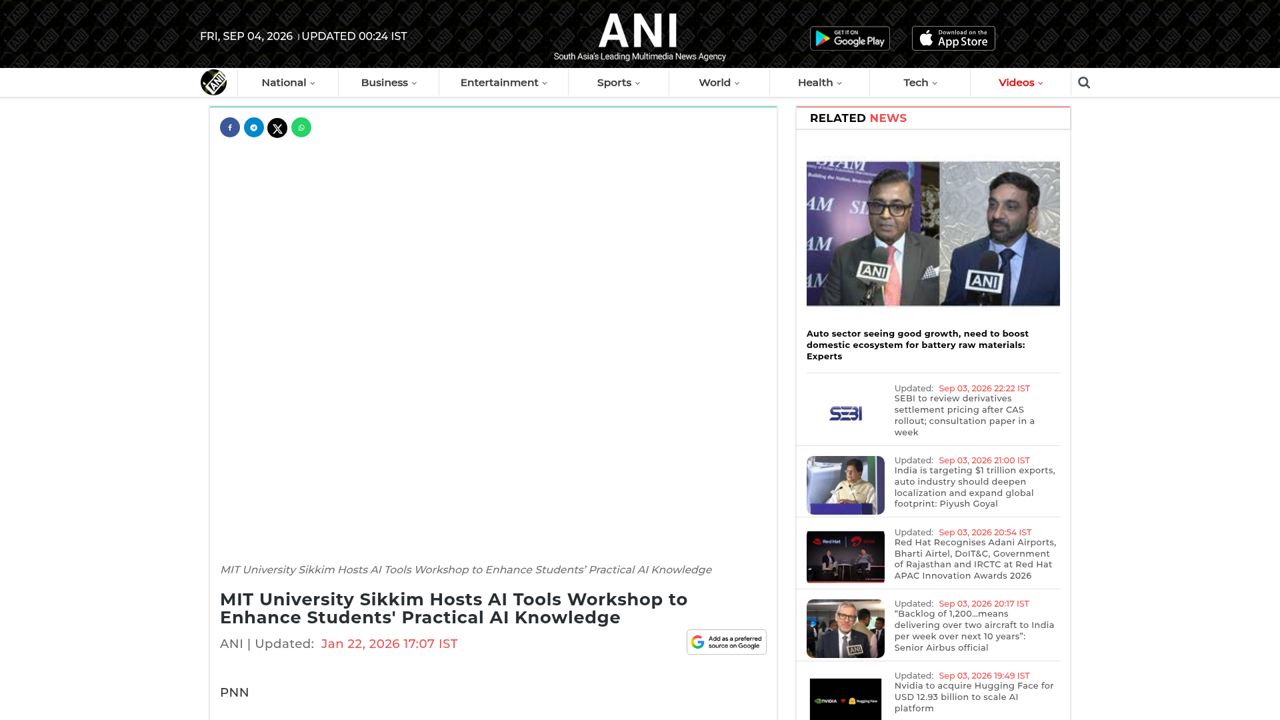
Task: Click the Sep 03, 2026 22:22 IST timestamp
Action: tap(984, 388)
